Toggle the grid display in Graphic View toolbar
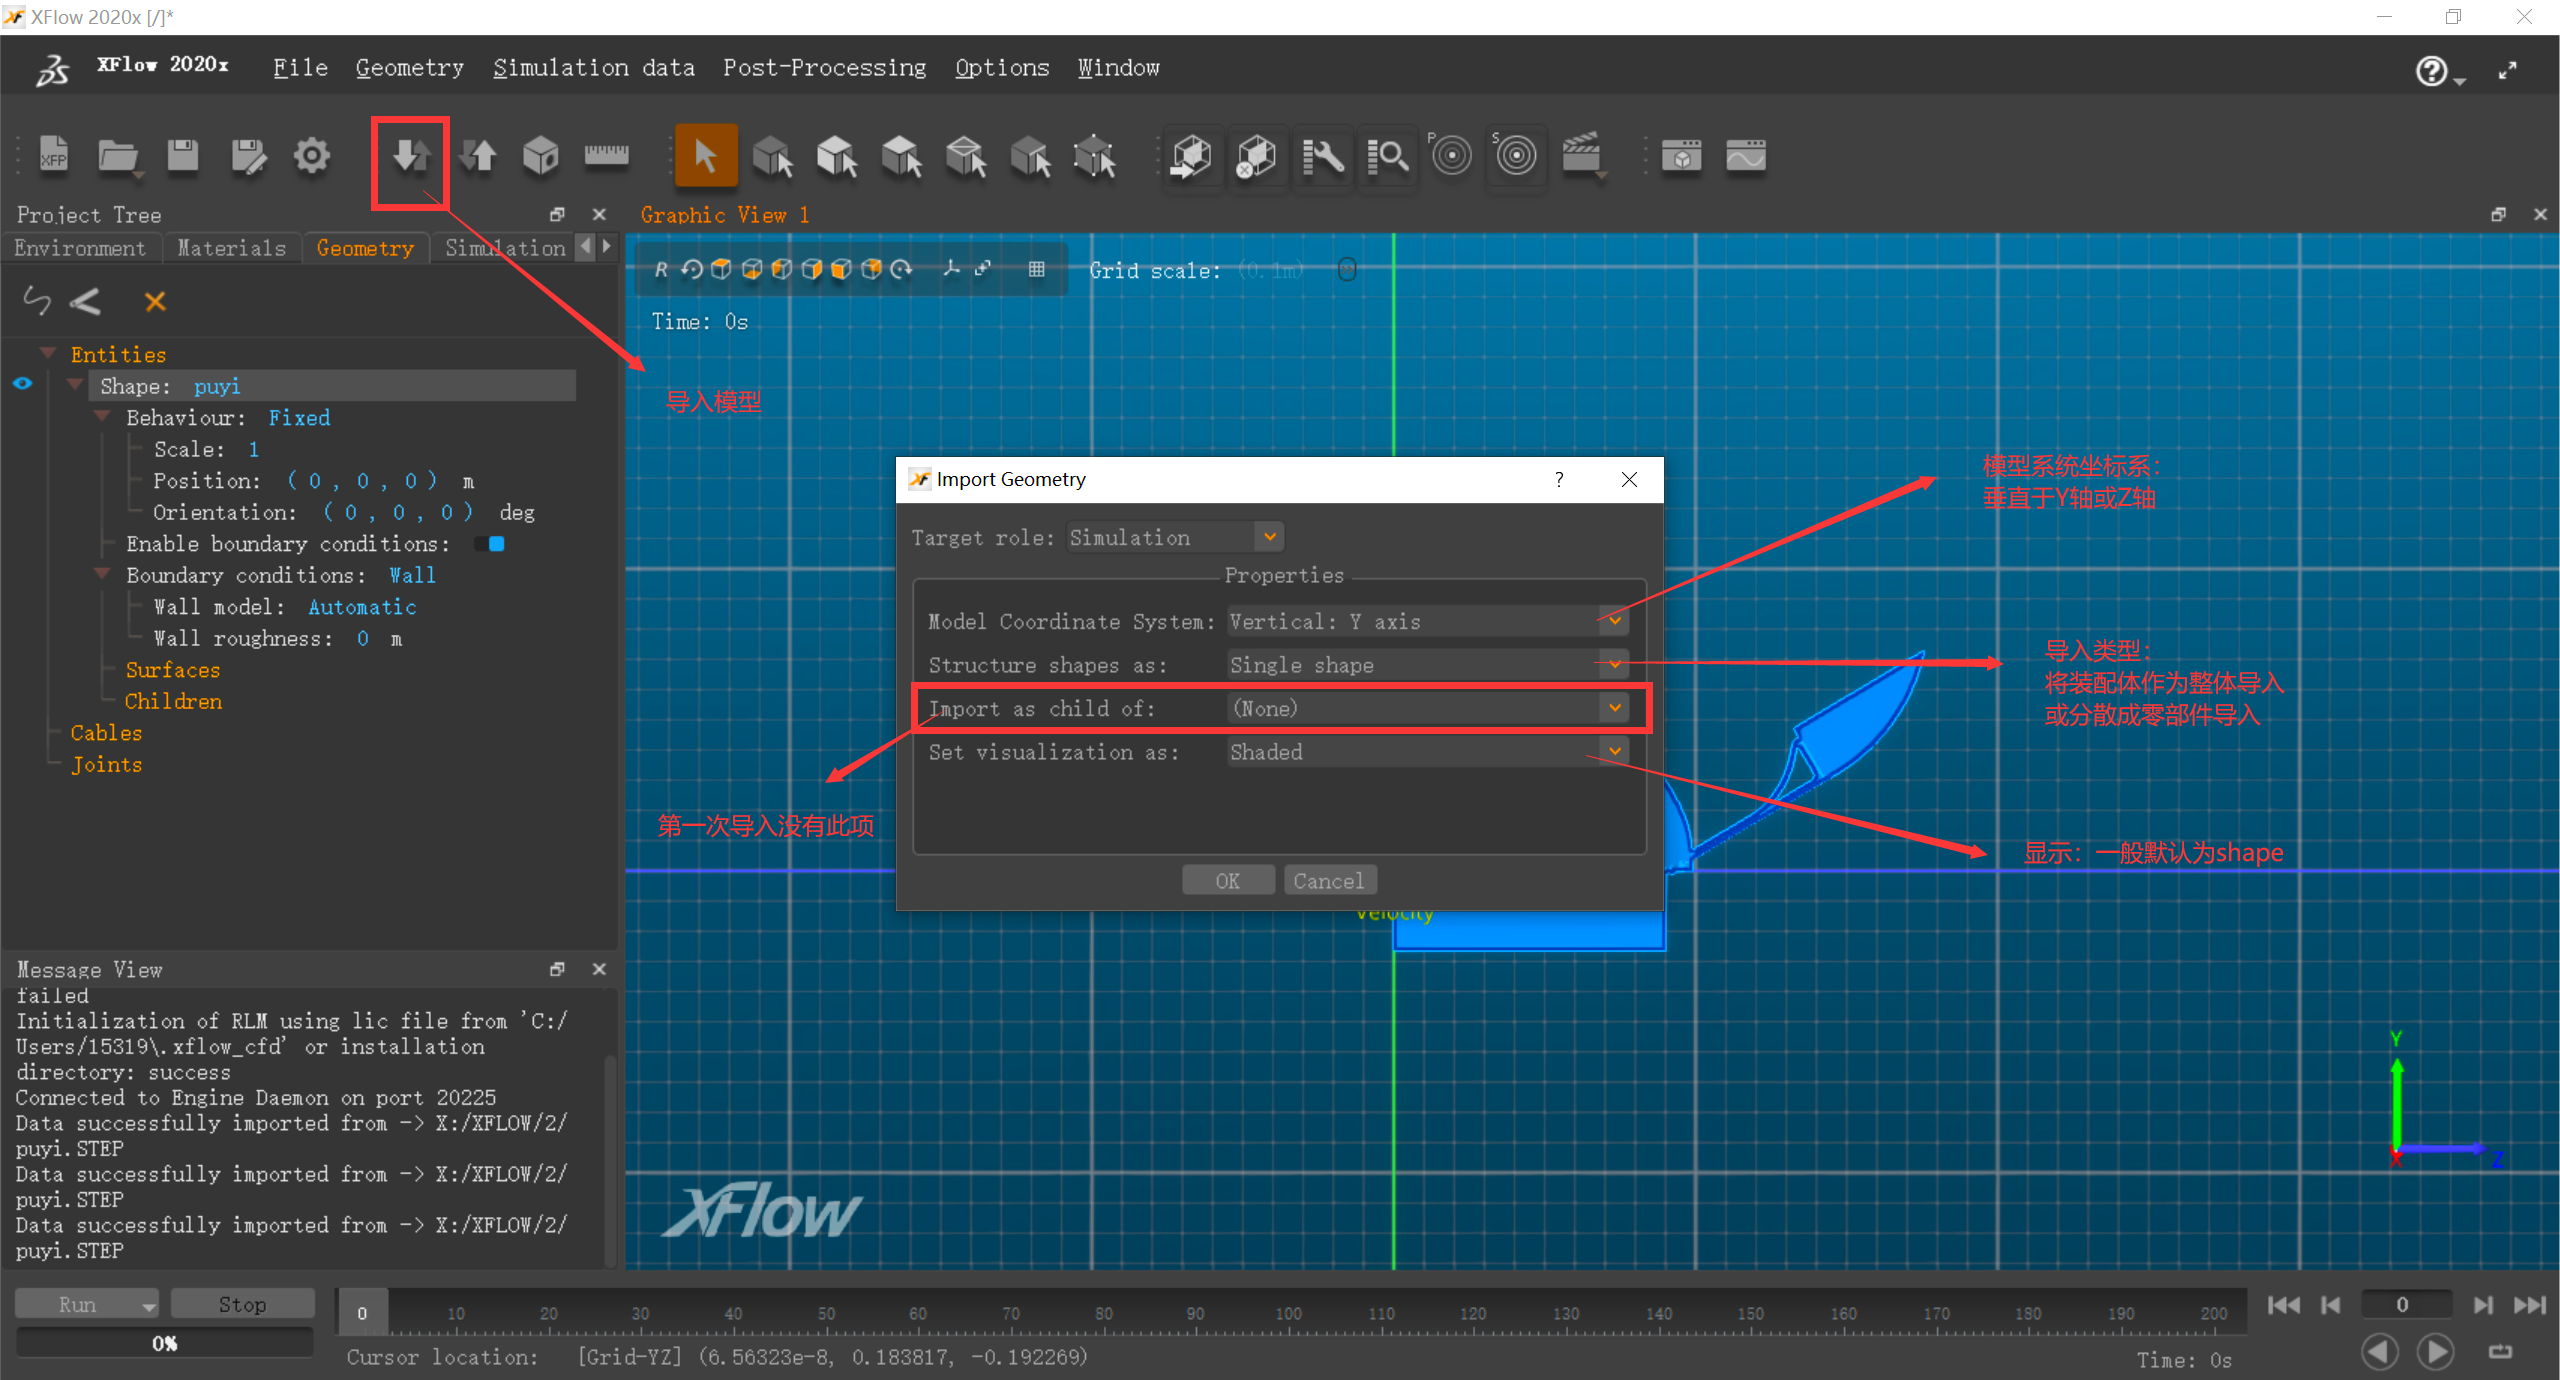This screenshot has height=1380, width=2560. [x=1038, y=269]
